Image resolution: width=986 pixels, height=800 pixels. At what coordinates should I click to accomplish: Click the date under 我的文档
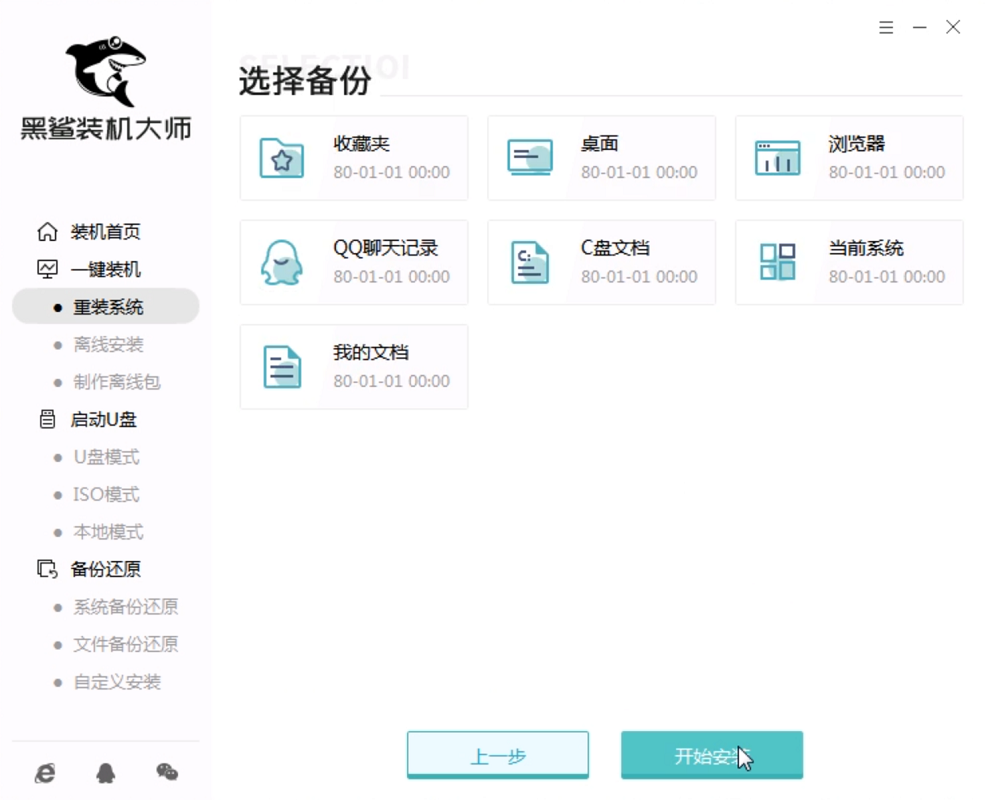point(392,381)
